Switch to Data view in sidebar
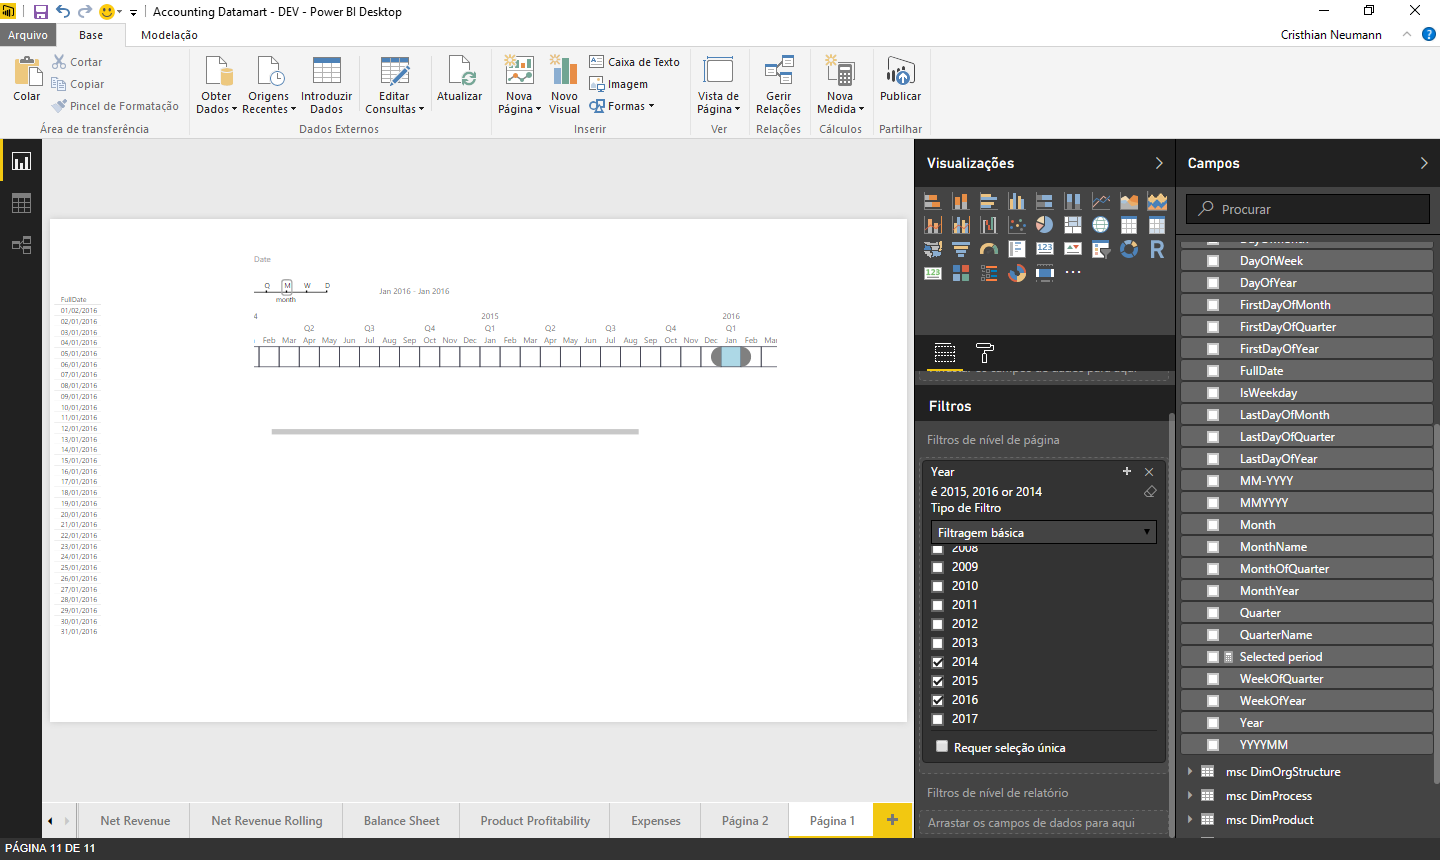 pos(21,203)
